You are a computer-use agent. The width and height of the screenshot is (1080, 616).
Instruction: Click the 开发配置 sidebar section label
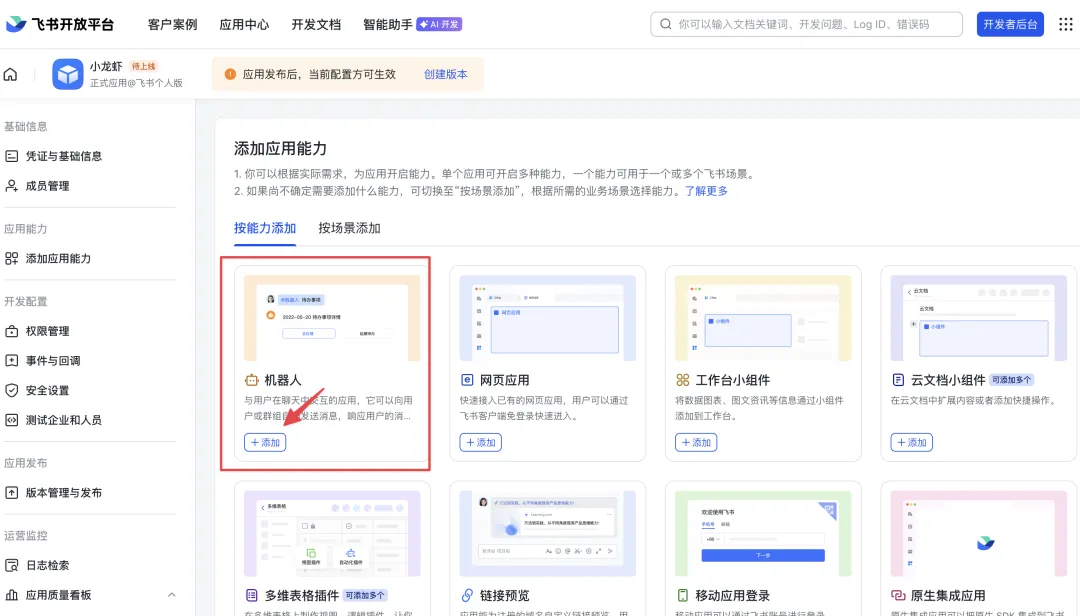point(25,302)
